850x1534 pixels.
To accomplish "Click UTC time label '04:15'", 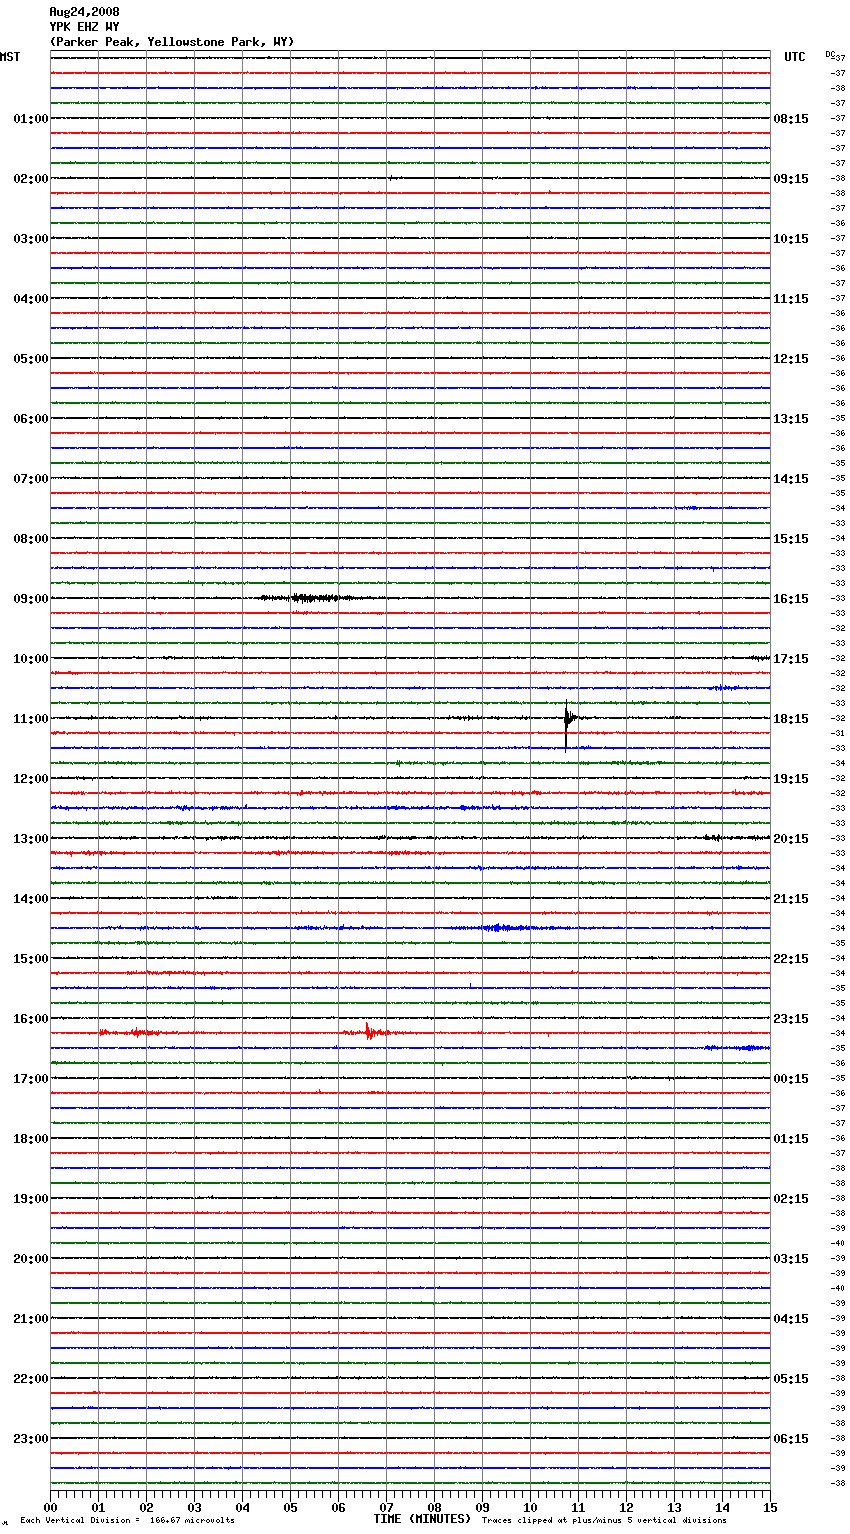I will coord(791,1319).
